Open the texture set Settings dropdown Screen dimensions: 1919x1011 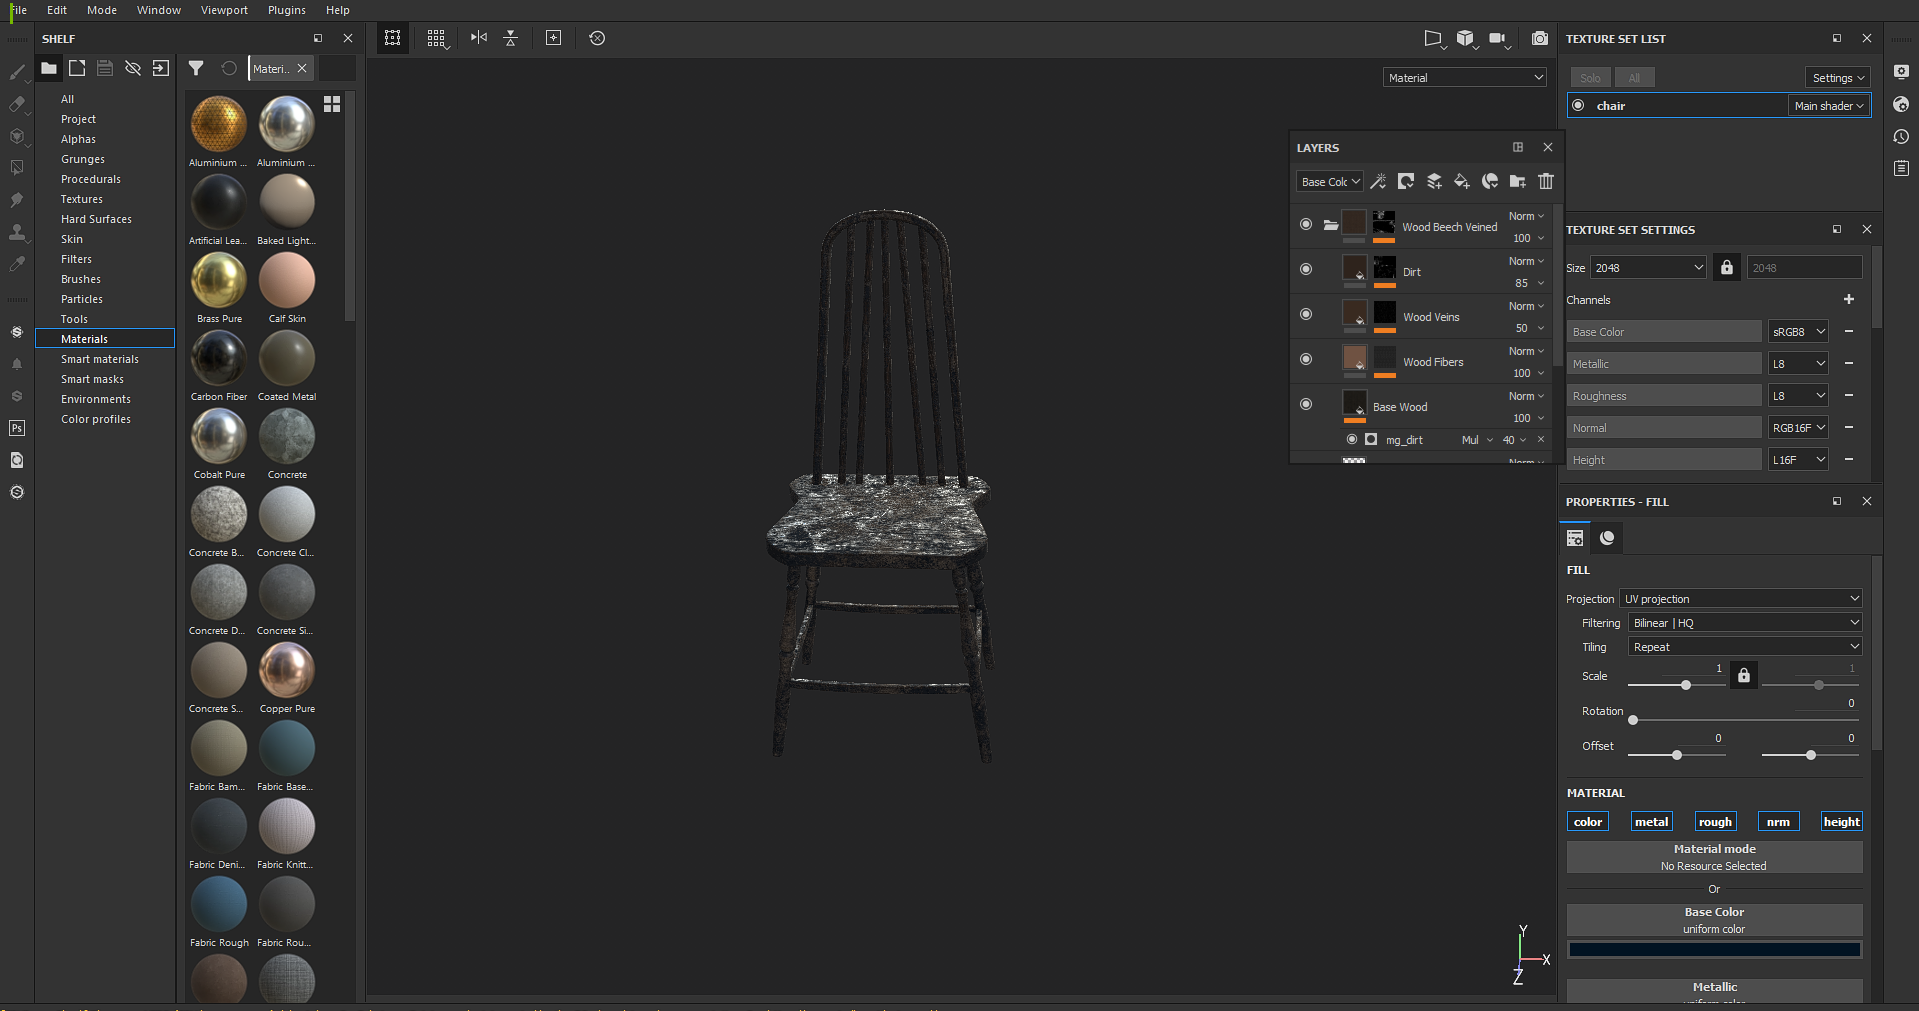pos(1838,78)
